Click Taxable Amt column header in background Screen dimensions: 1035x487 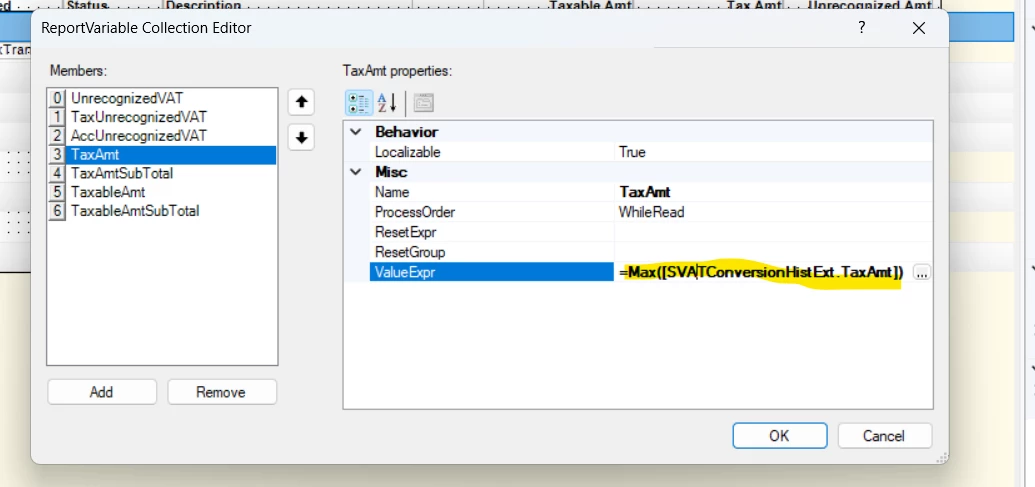click(x=590, y=5)
